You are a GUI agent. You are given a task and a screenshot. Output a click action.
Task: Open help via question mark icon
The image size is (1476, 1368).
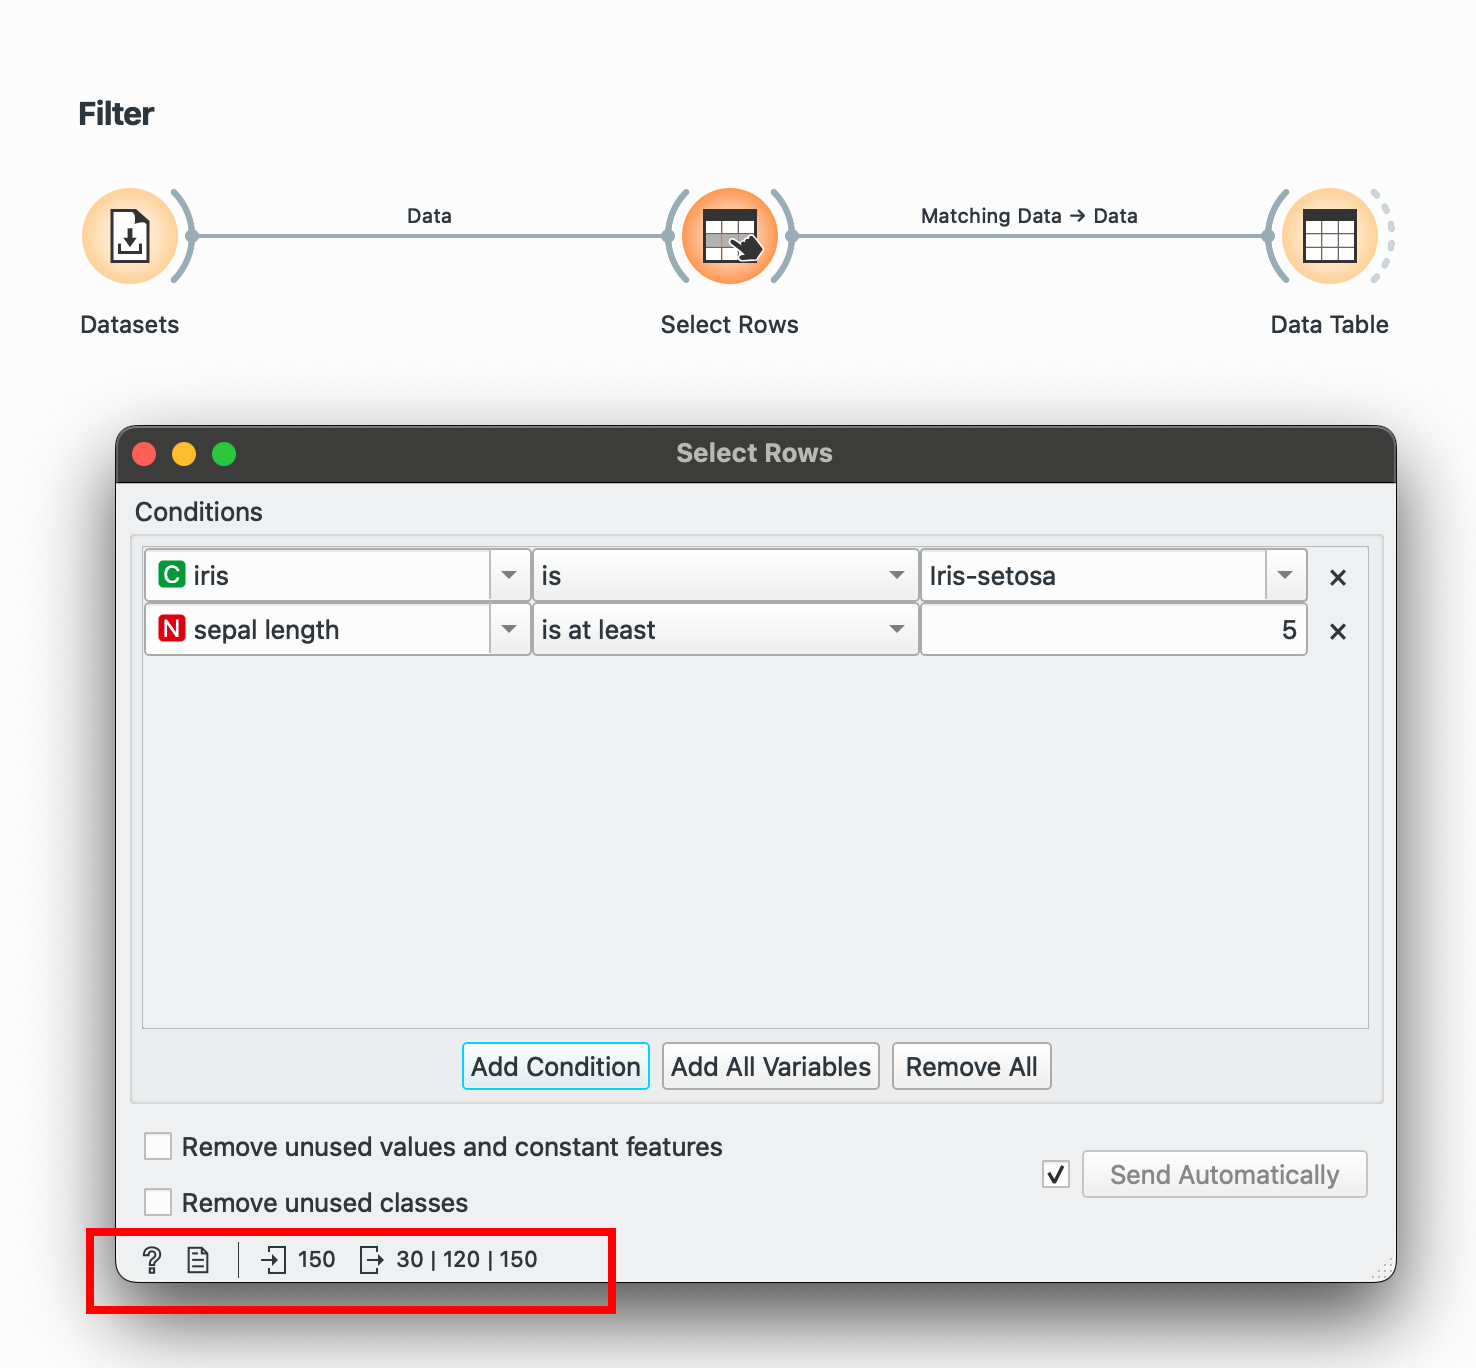pyautogui.click(x=152, y=1260)
